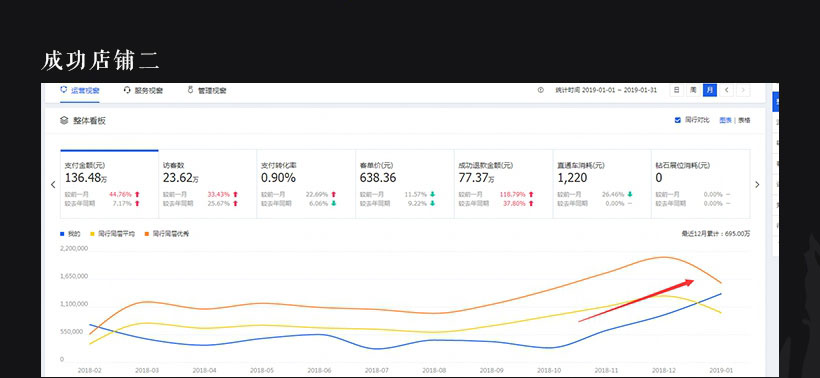Click the 33.43% change value
Screen dimensions: 820x378
[219, 194]
